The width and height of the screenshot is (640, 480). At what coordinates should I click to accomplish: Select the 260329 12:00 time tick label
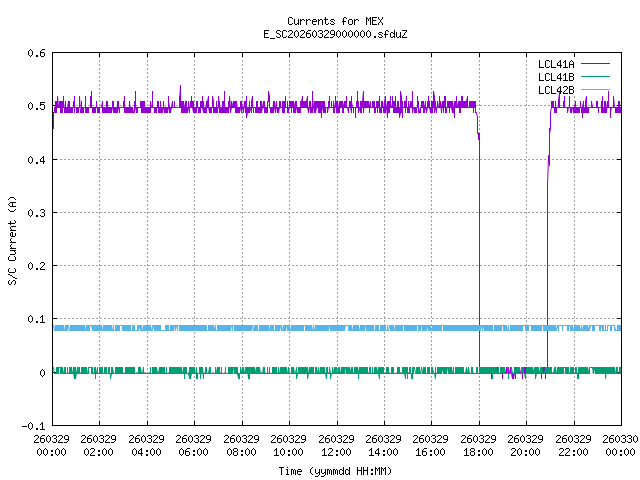click(x=336, y=445)
